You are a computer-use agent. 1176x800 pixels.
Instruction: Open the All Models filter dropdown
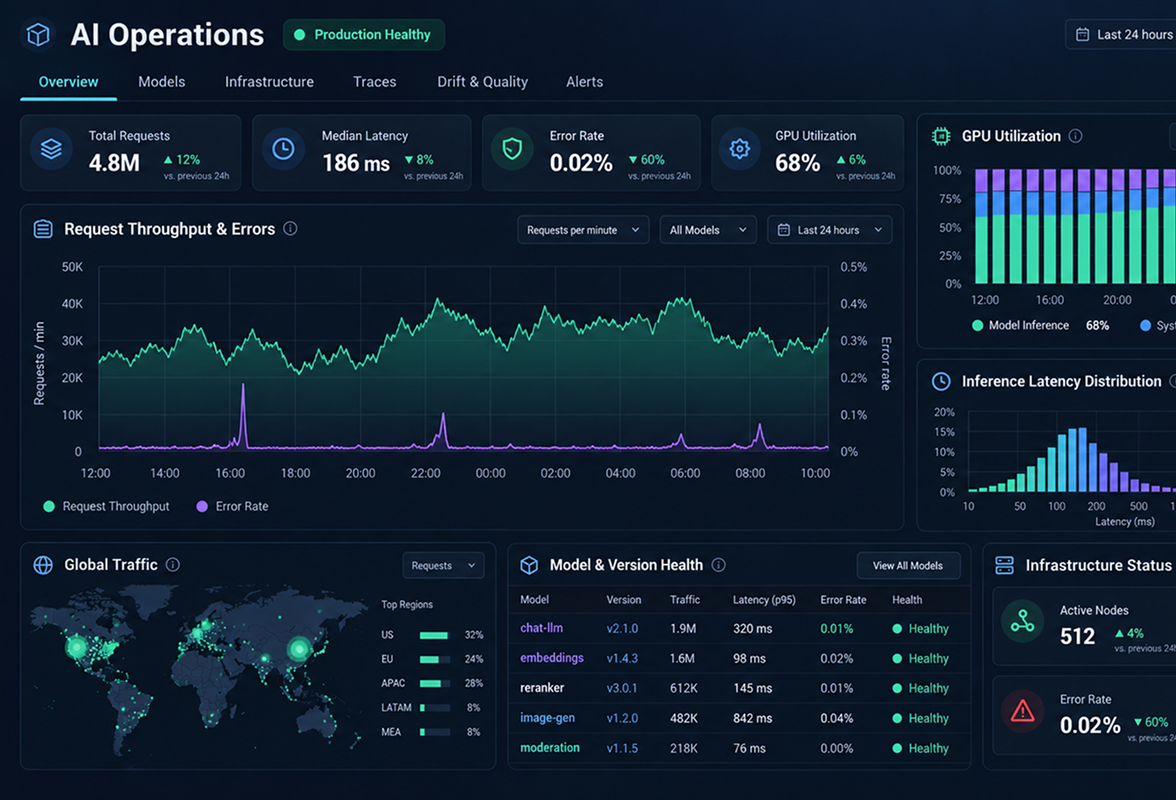click(x=708, y=230)
